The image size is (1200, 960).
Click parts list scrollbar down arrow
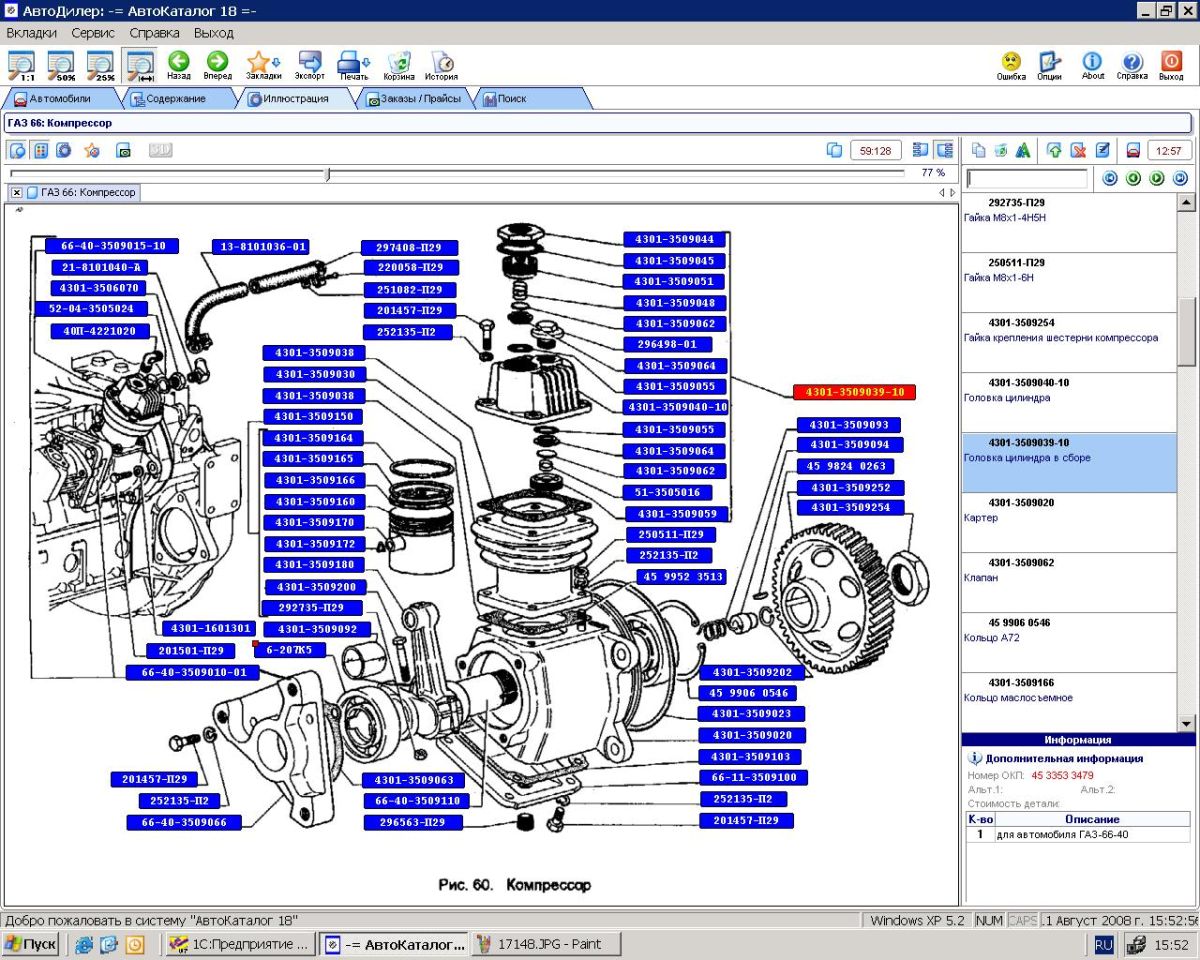point(1187,723)
